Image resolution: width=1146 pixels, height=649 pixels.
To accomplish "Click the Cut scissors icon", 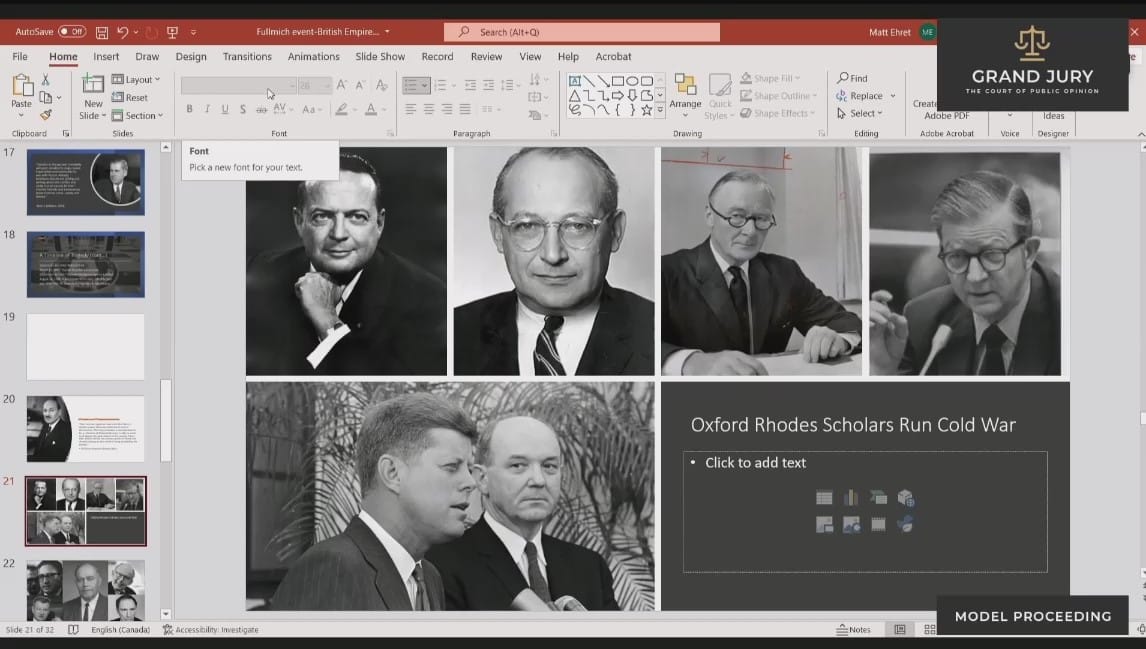I will (46, 79).
